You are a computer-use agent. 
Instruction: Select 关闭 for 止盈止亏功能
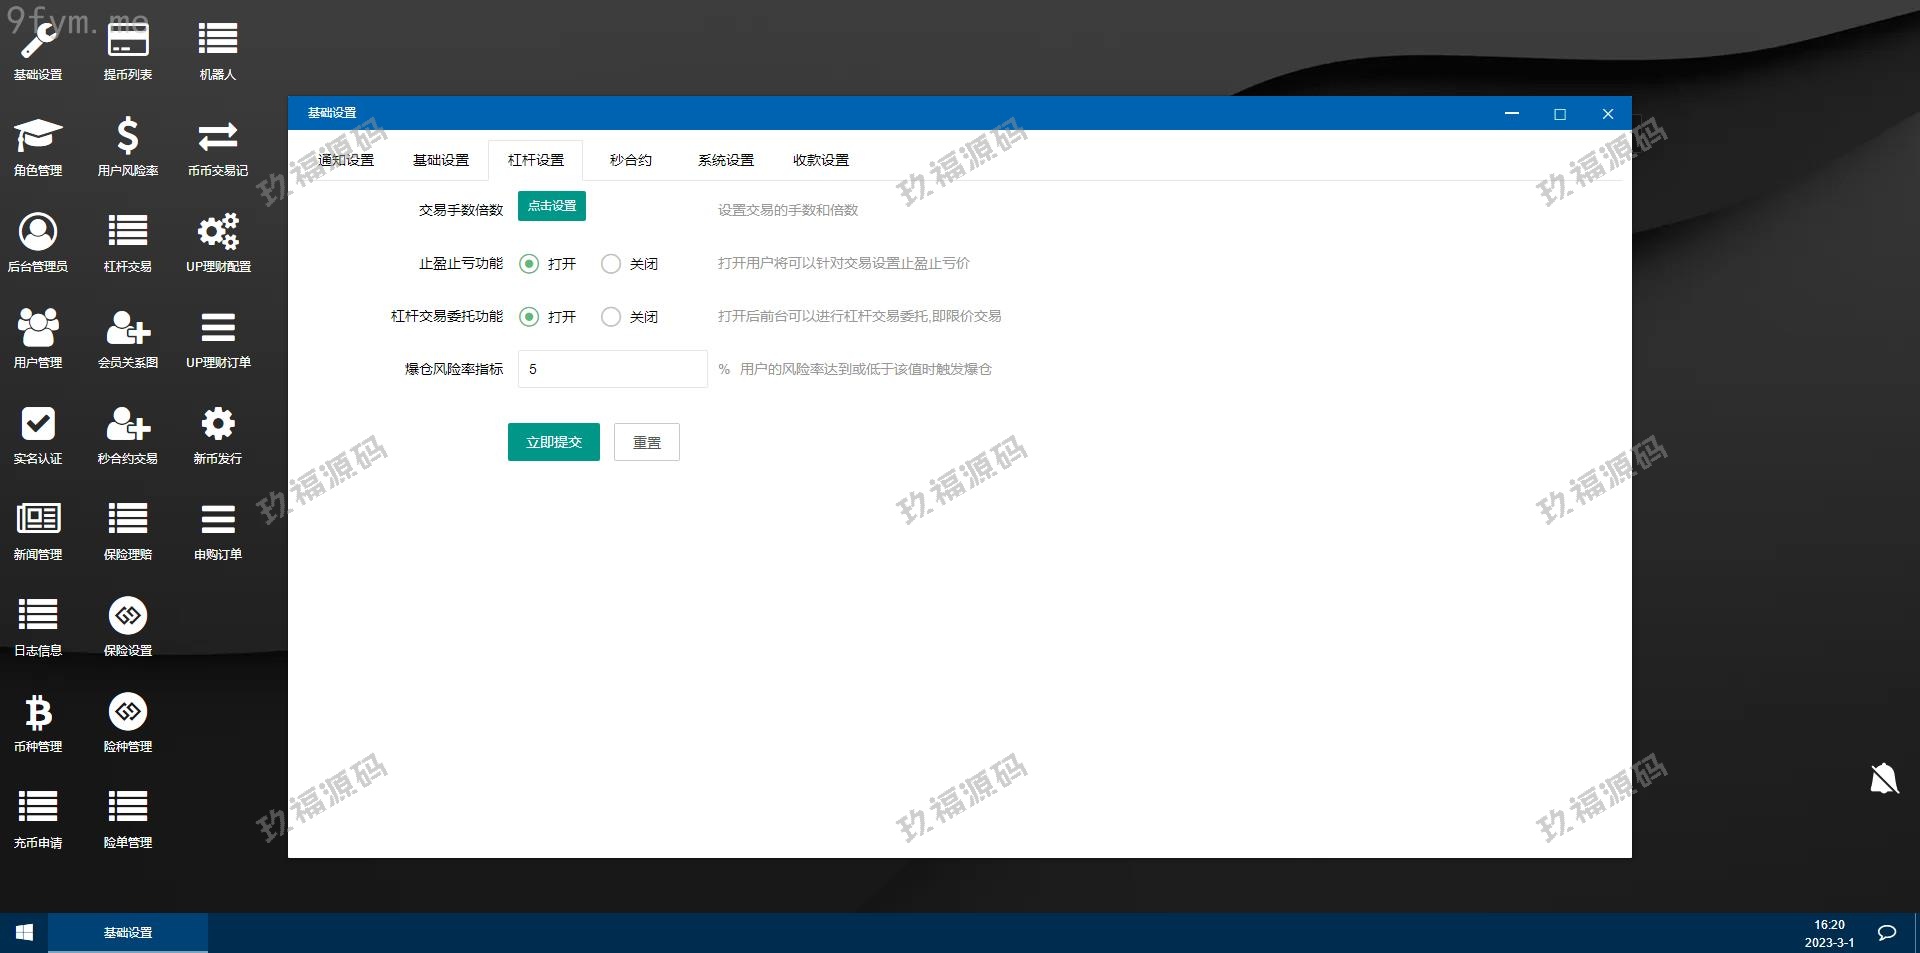tap(611, 264)
